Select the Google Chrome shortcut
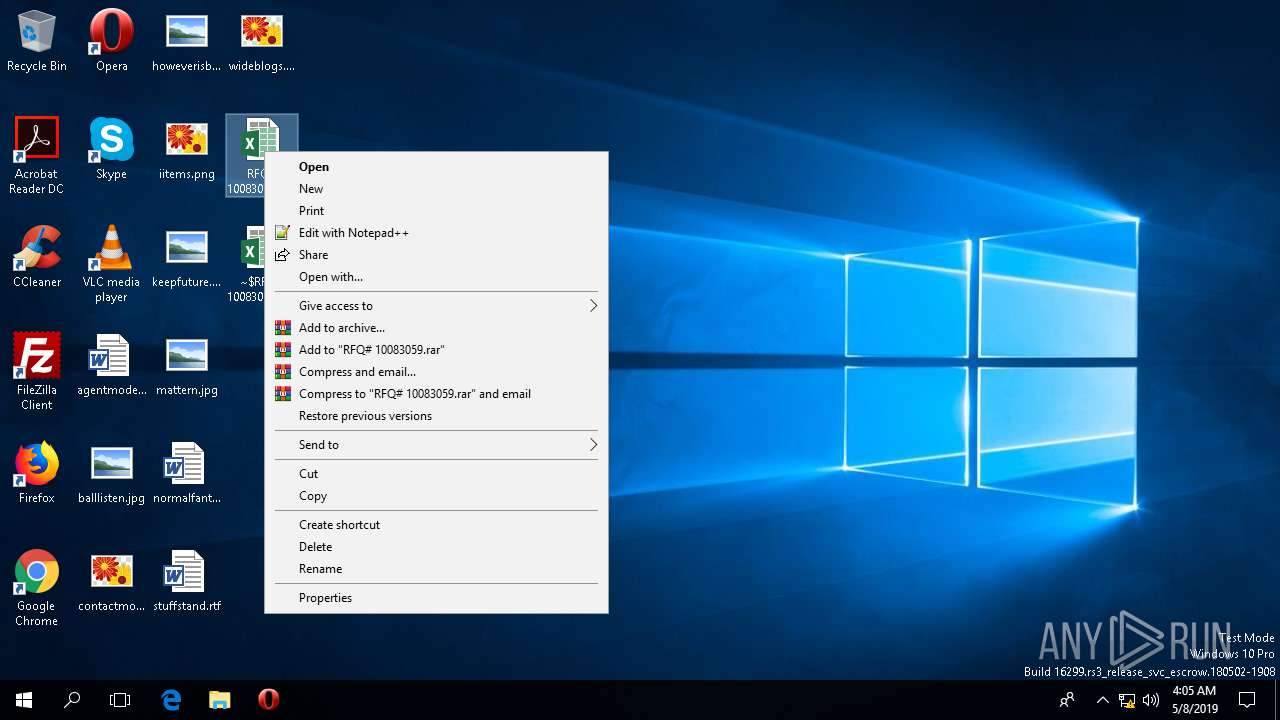The width and height of the screenshot is (1280, 720). (37, 587)
